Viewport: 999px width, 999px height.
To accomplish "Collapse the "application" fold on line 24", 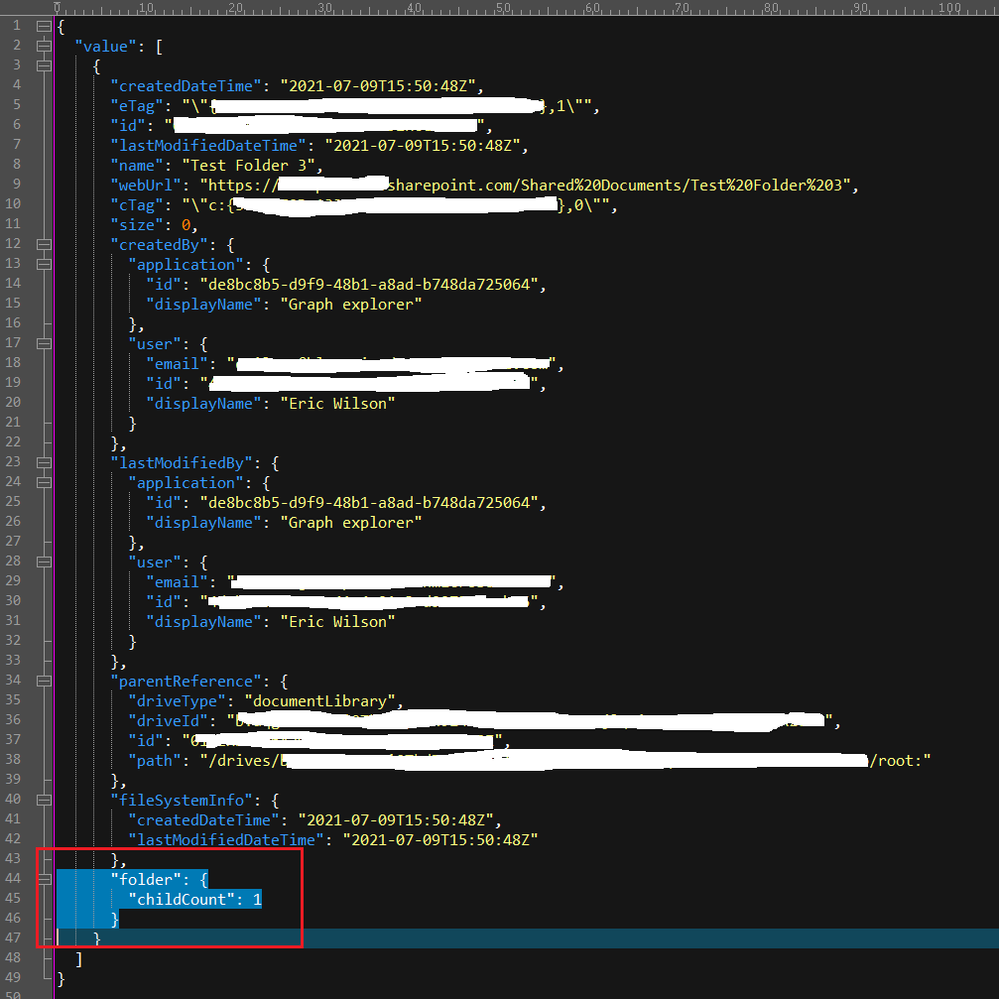I will pyautogui.click(x=42, y=482).
